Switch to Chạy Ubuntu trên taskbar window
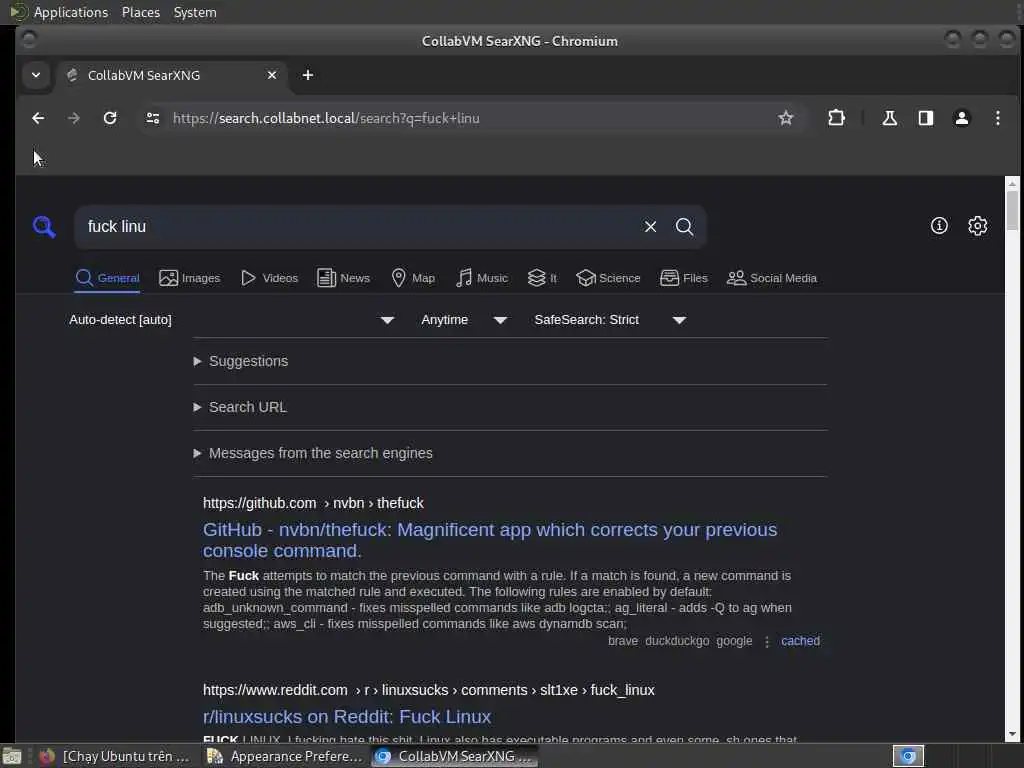1024x768 pixels. (114, 756)
